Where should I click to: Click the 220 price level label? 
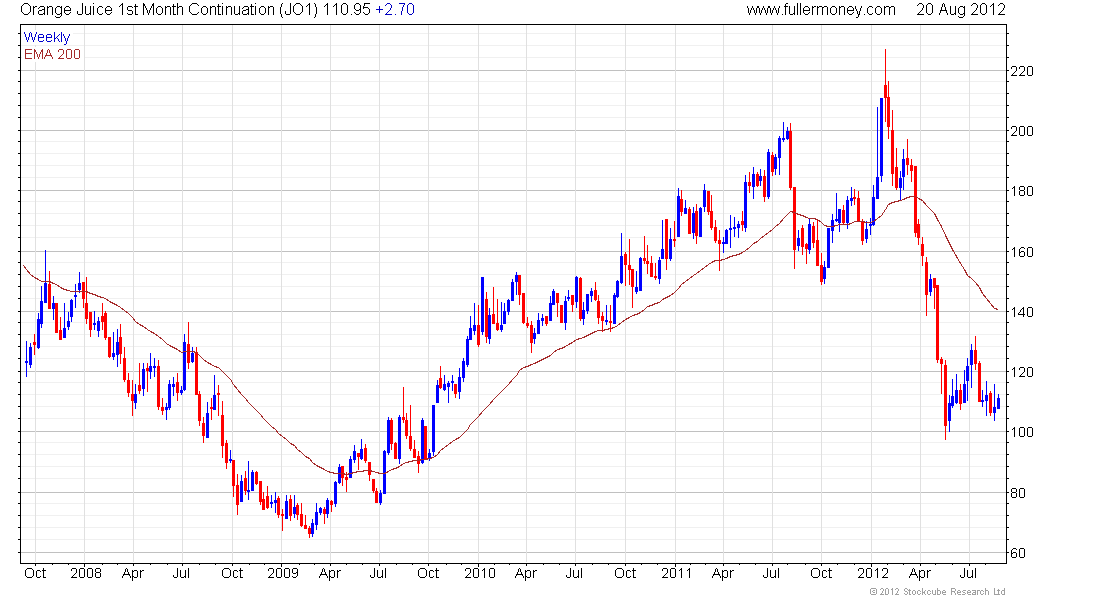(1021, 71)
